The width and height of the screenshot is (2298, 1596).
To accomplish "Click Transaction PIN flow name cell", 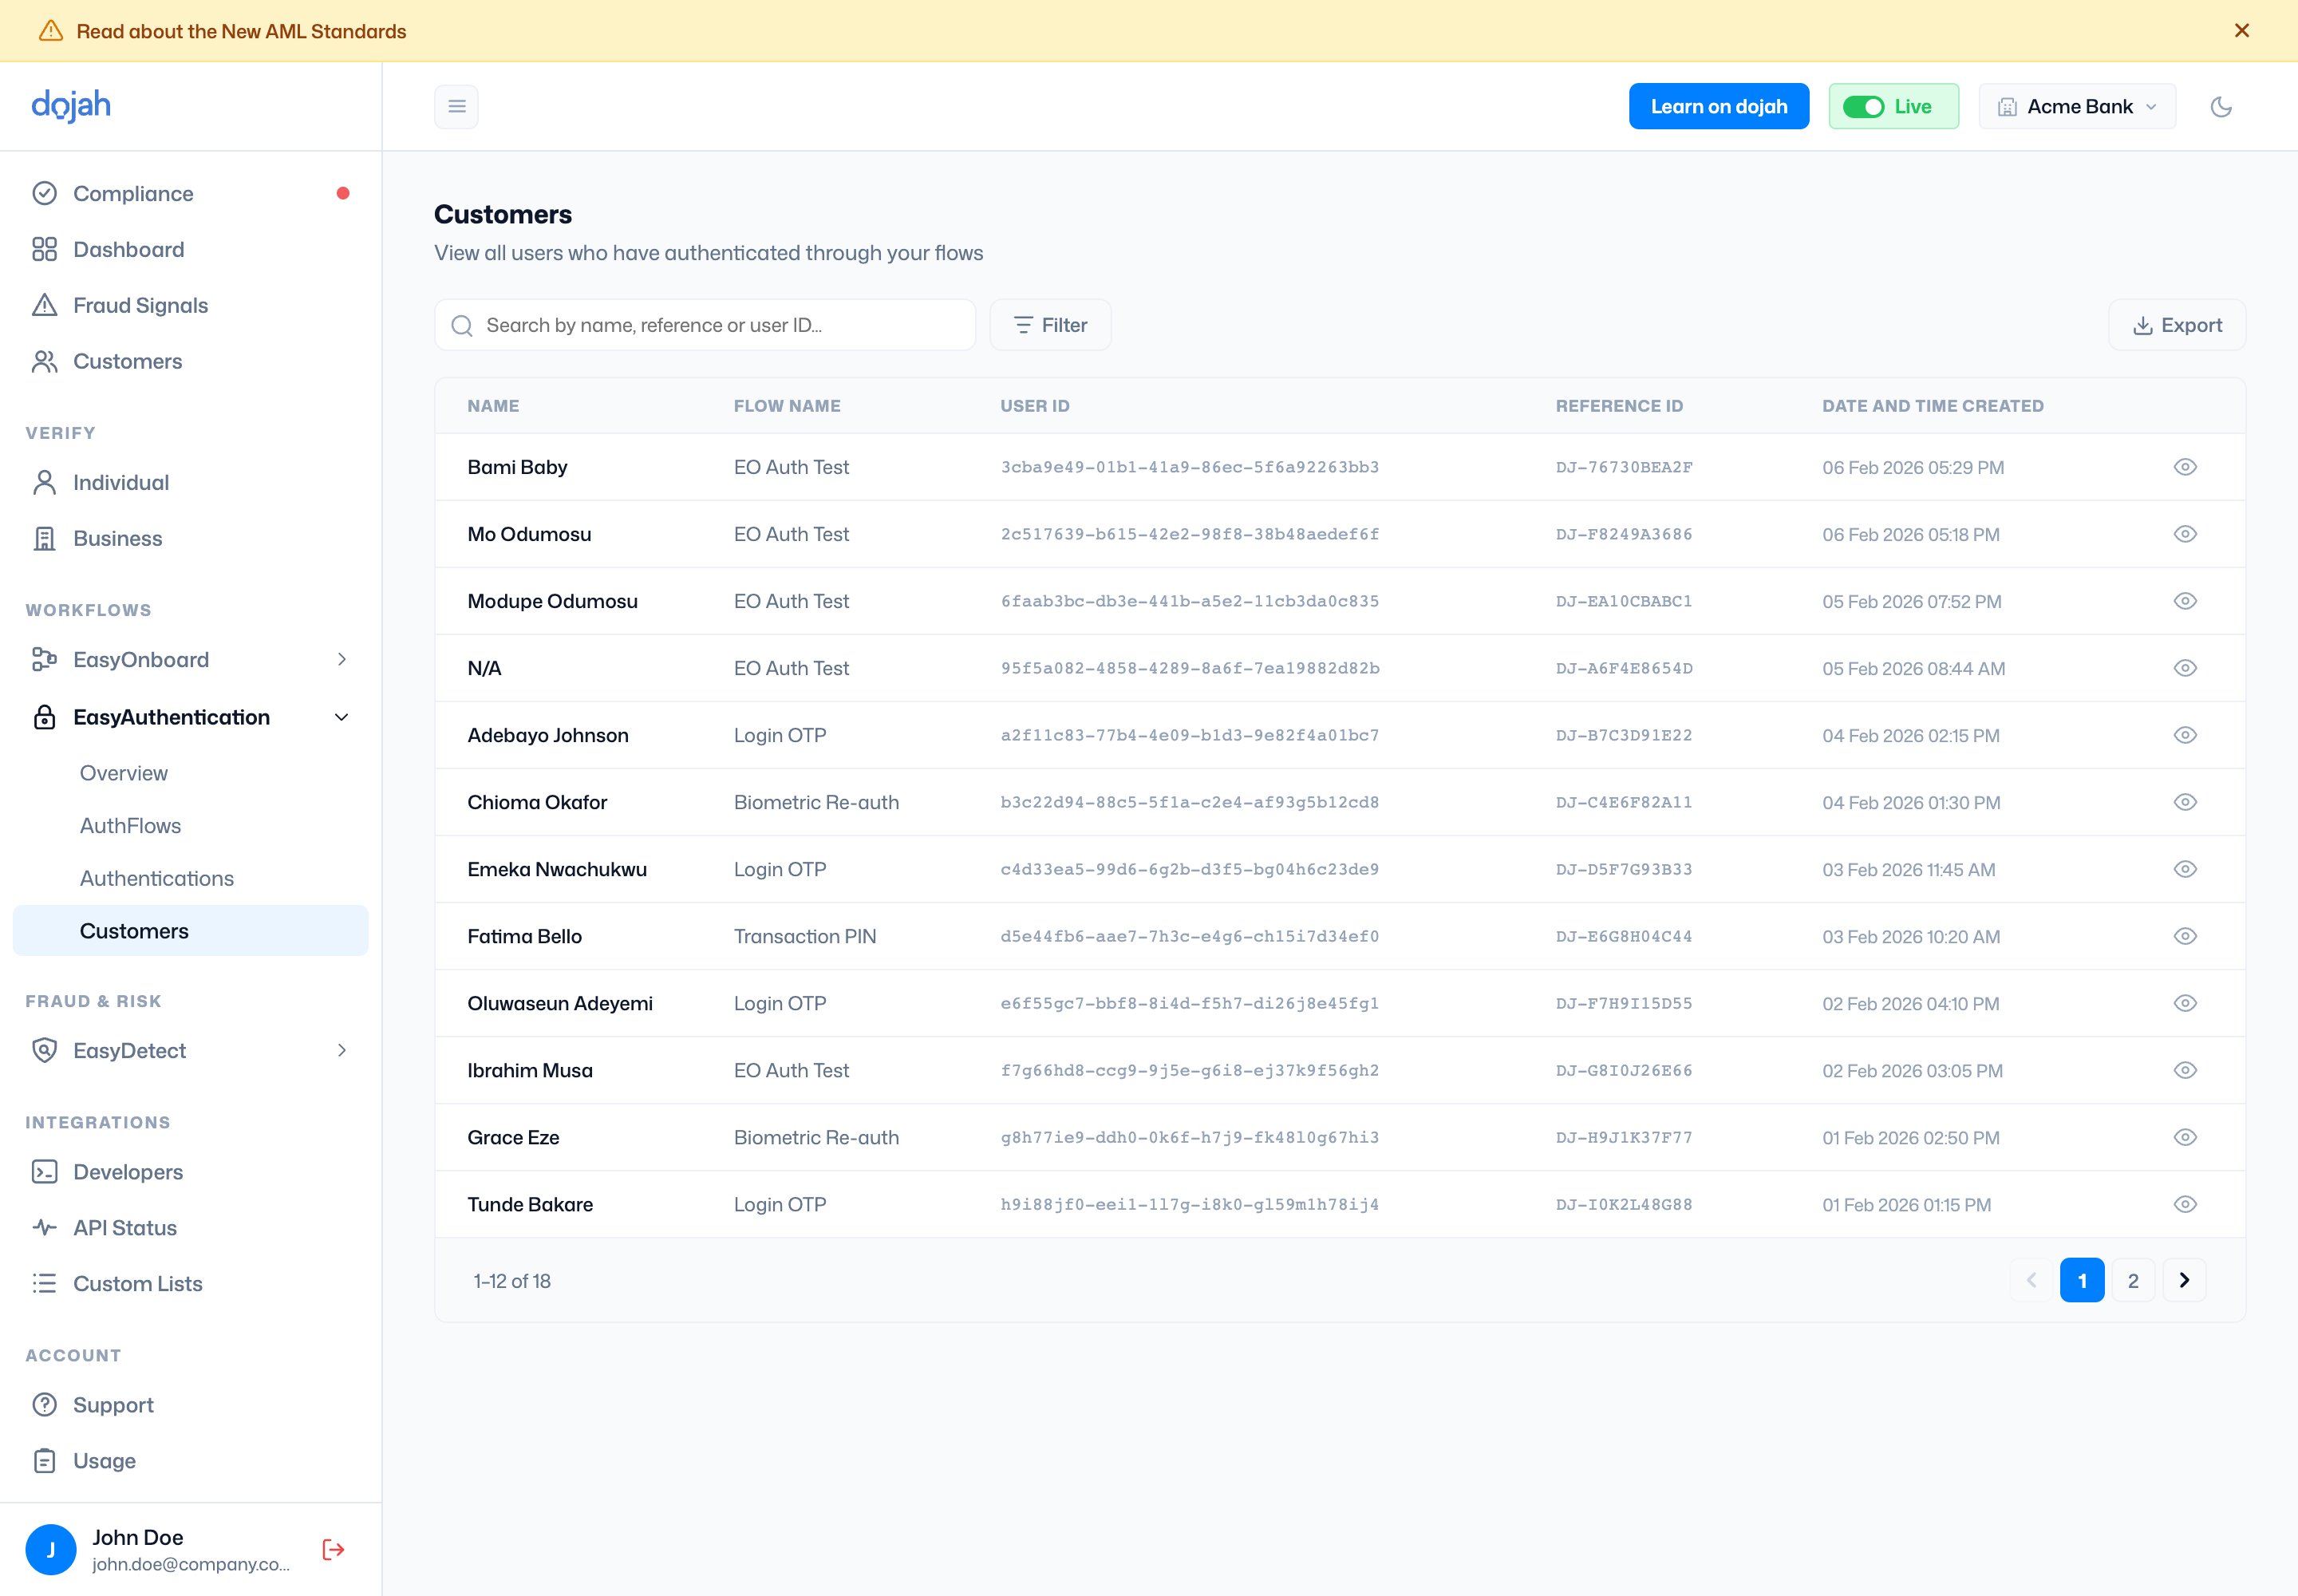I will (x=805, y=936).
